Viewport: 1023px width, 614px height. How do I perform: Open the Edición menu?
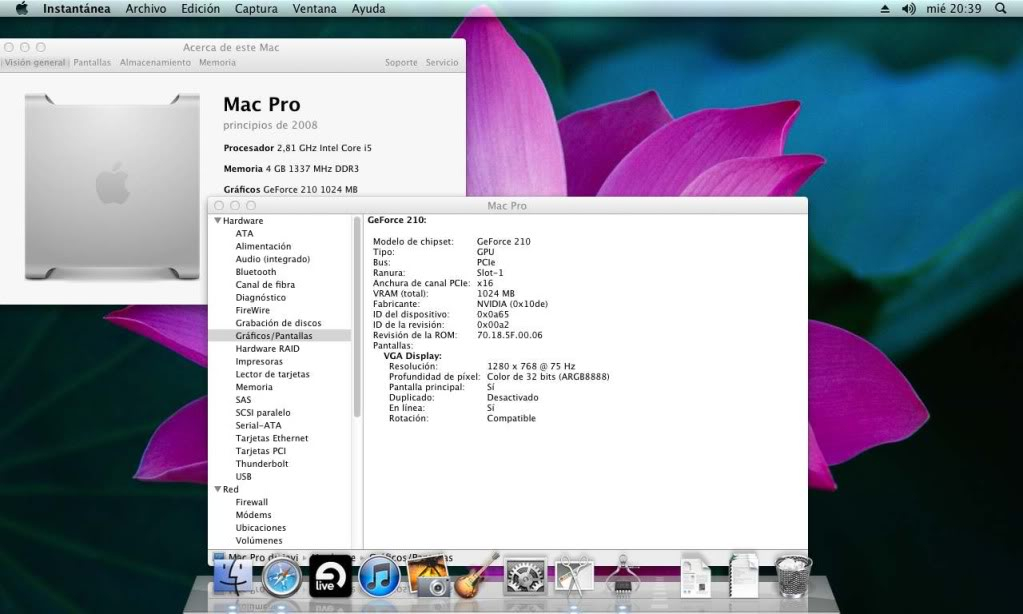click(200, 8)
